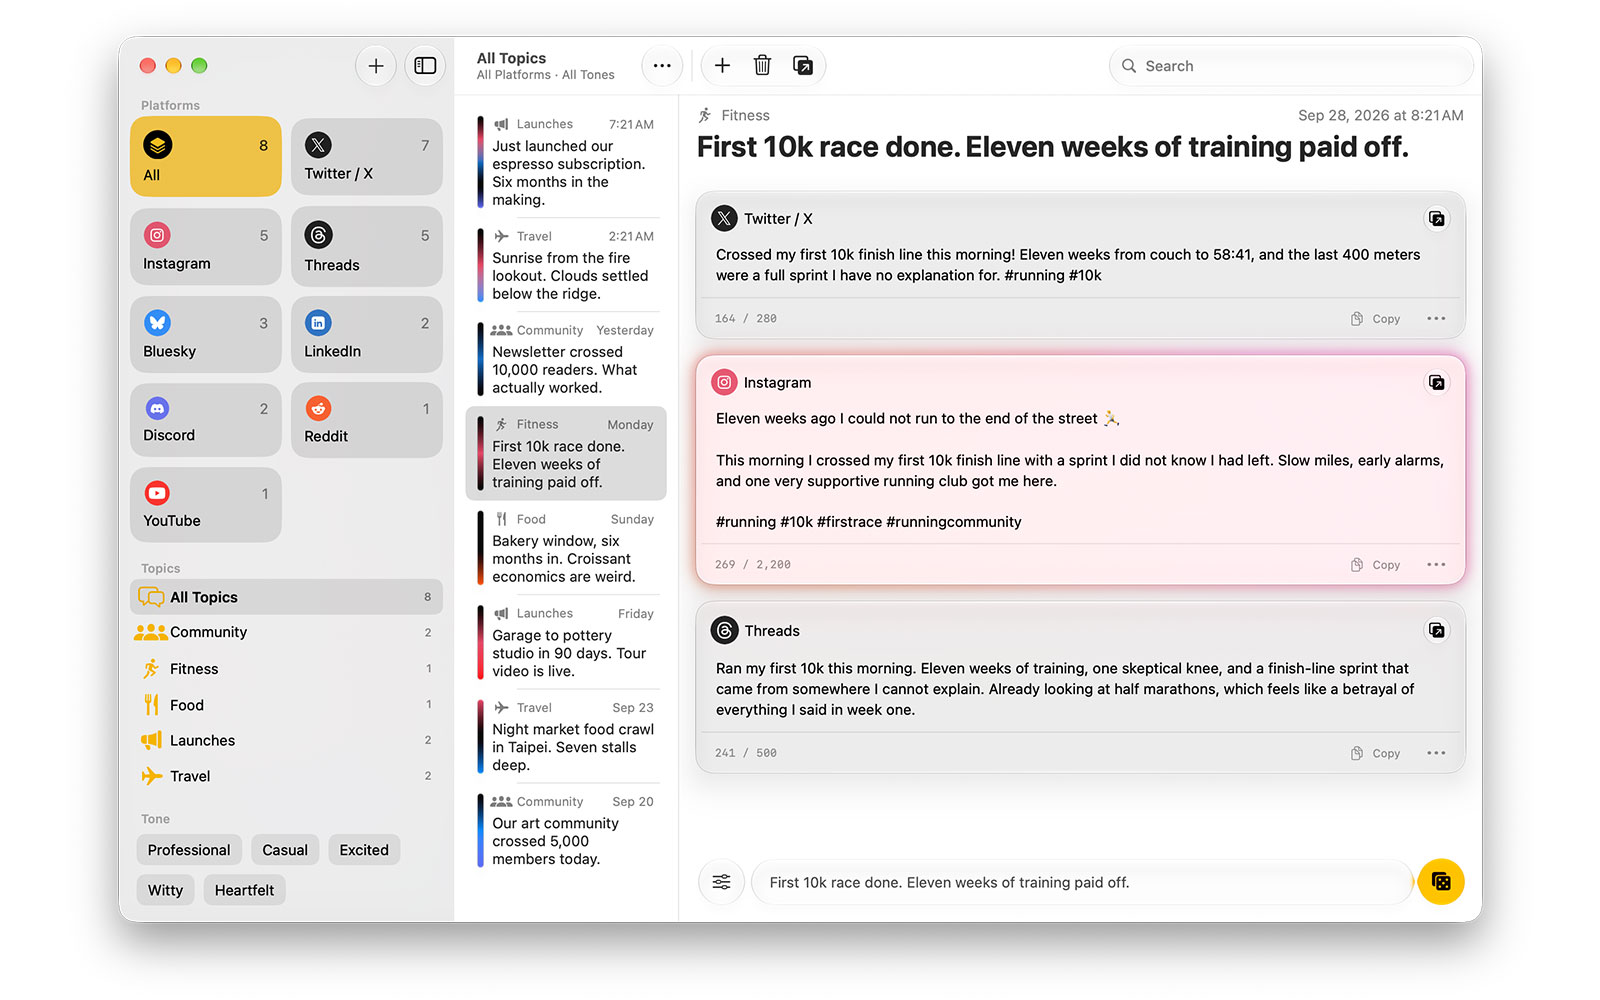Choose the Food topic in sidebar

[286, 705]
